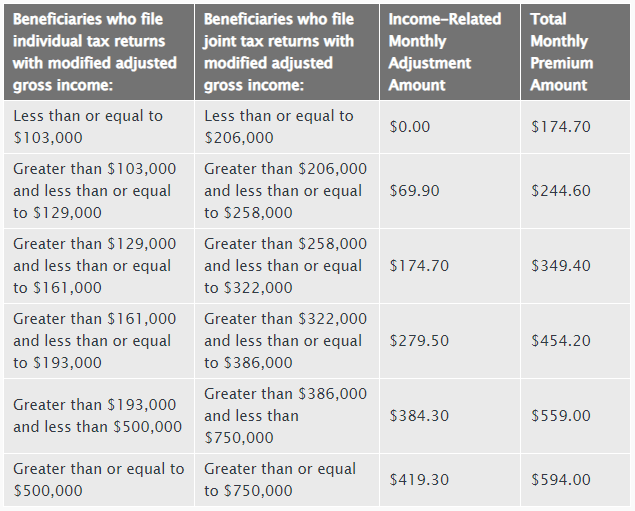Viewport: 635px width, 511px height.
Task: Click the joint 'Less than or equal to $206,000' cell
Action: tap(287, 127)
